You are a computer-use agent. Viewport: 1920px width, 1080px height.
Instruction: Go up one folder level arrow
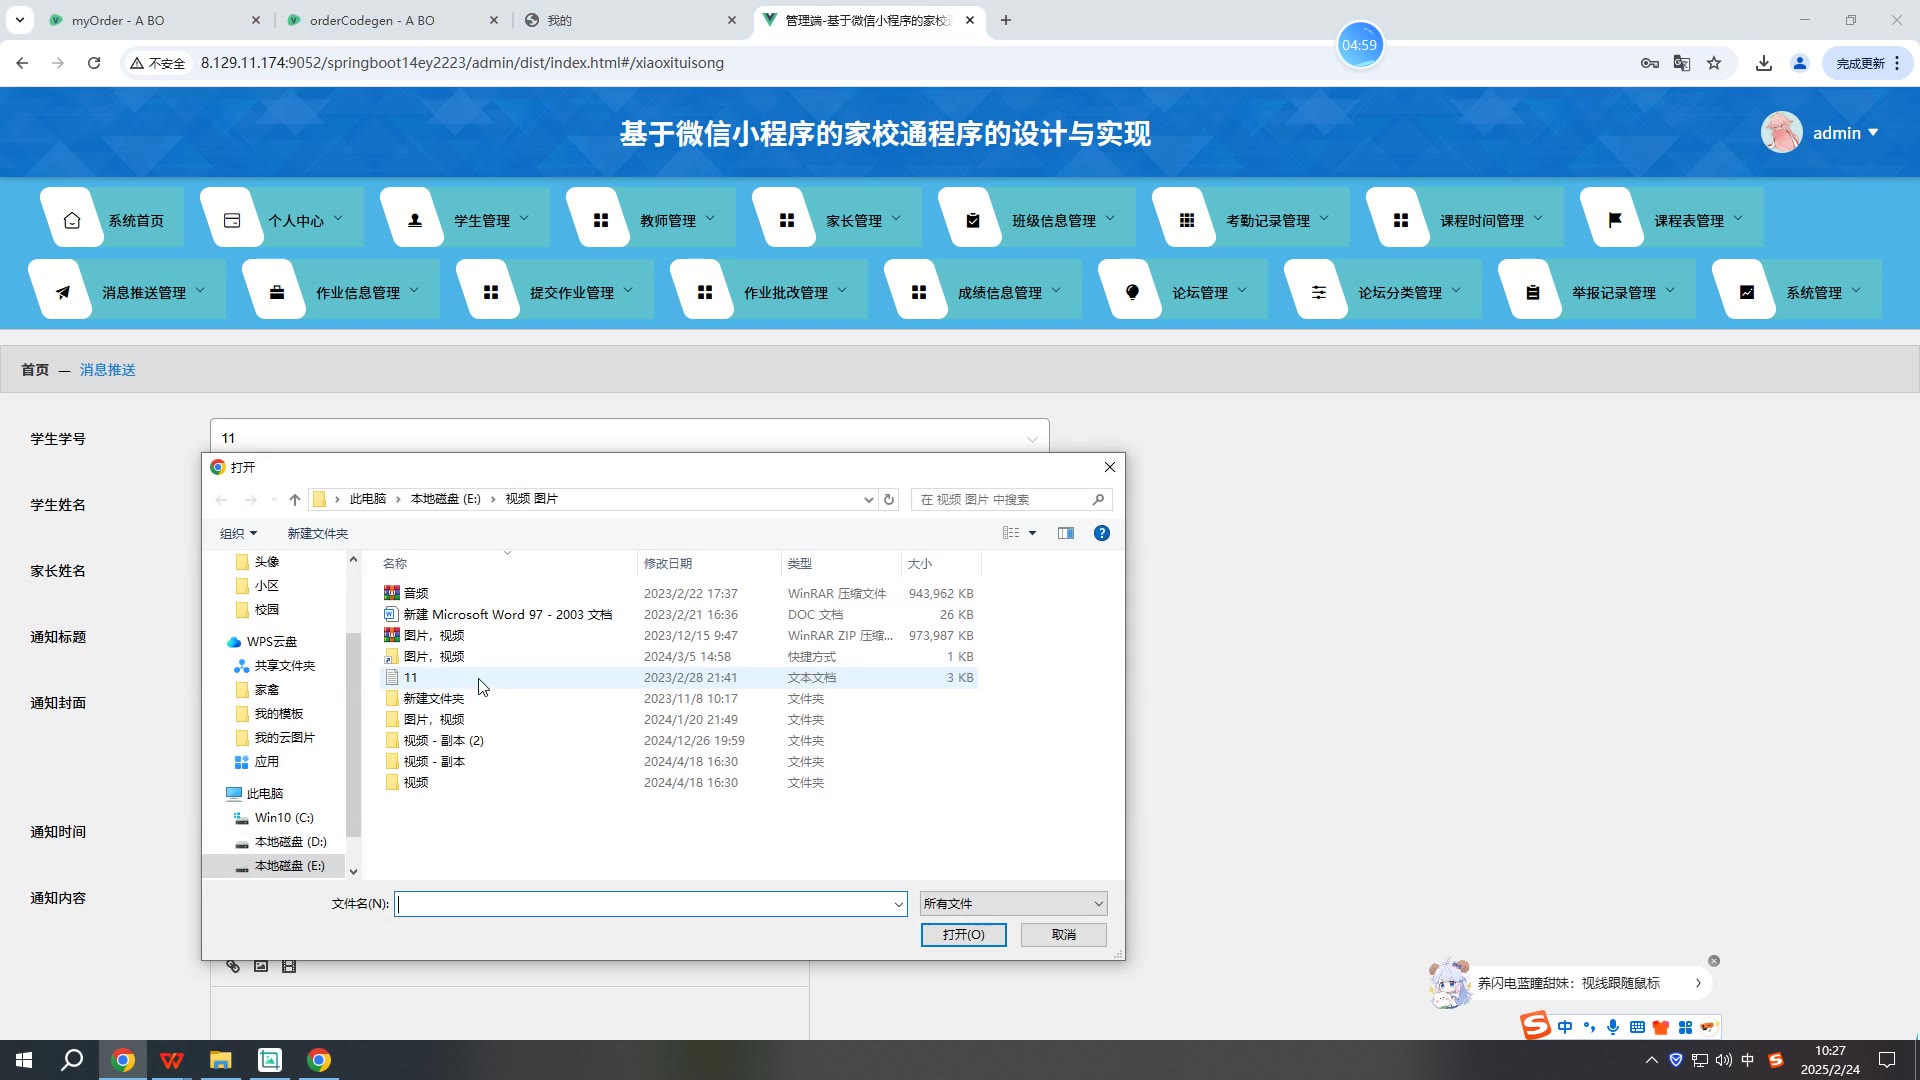coord(294,499)
